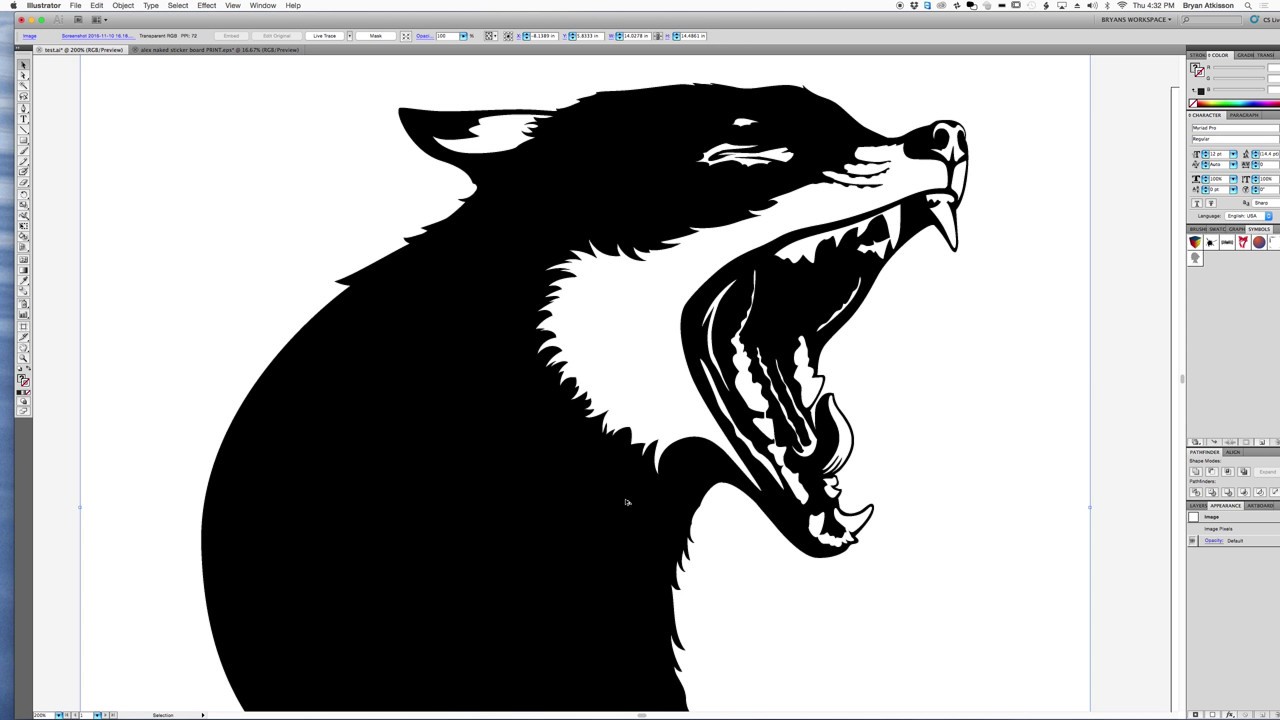Screen dimensions: 1280x720
Task: Open the Effect menu
Action: click(207, 5)
